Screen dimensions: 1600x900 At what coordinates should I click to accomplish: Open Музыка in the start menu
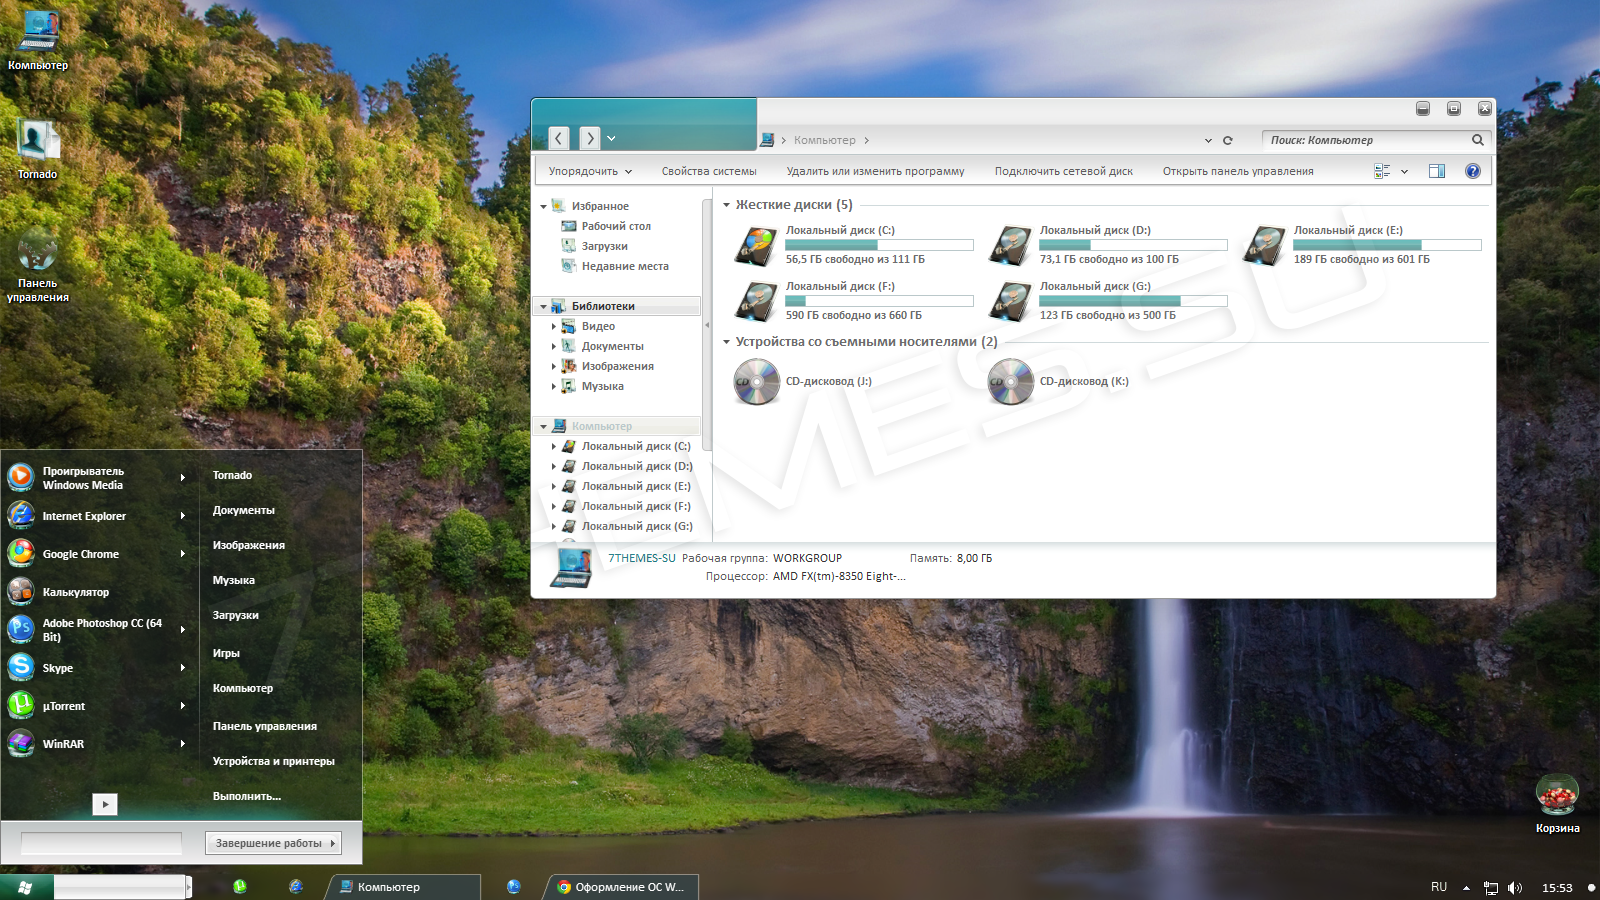pyautogui.click(x=234, y=580)
